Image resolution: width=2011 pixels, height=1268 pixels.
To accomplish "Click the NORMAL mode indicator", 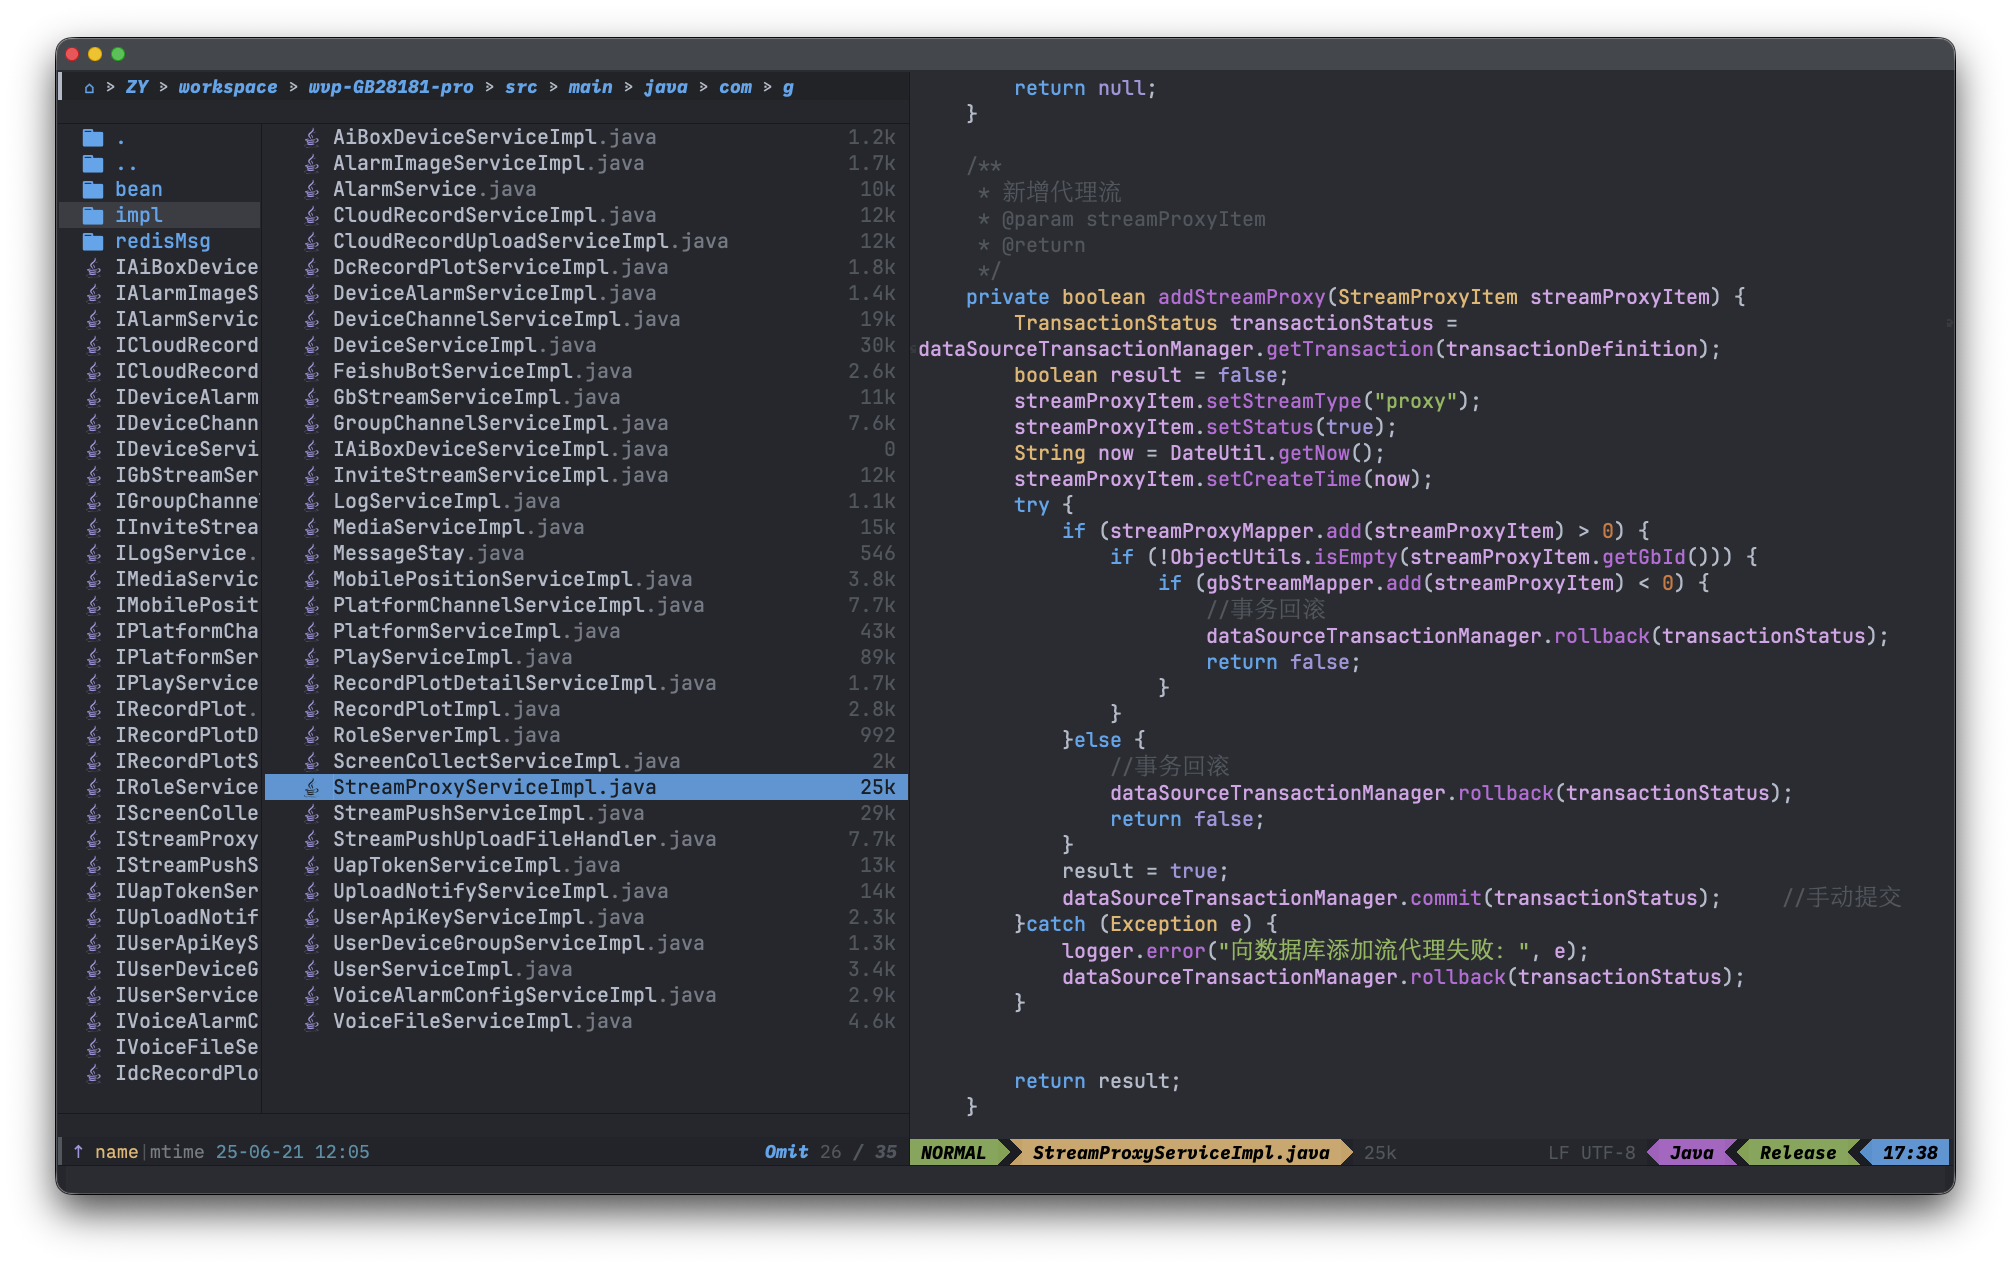I will point(953,1153).
